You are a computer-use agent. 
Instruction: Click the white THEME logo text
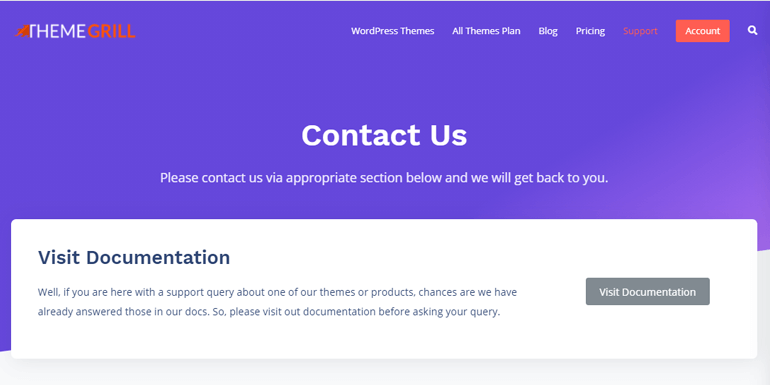pos(59,31)
